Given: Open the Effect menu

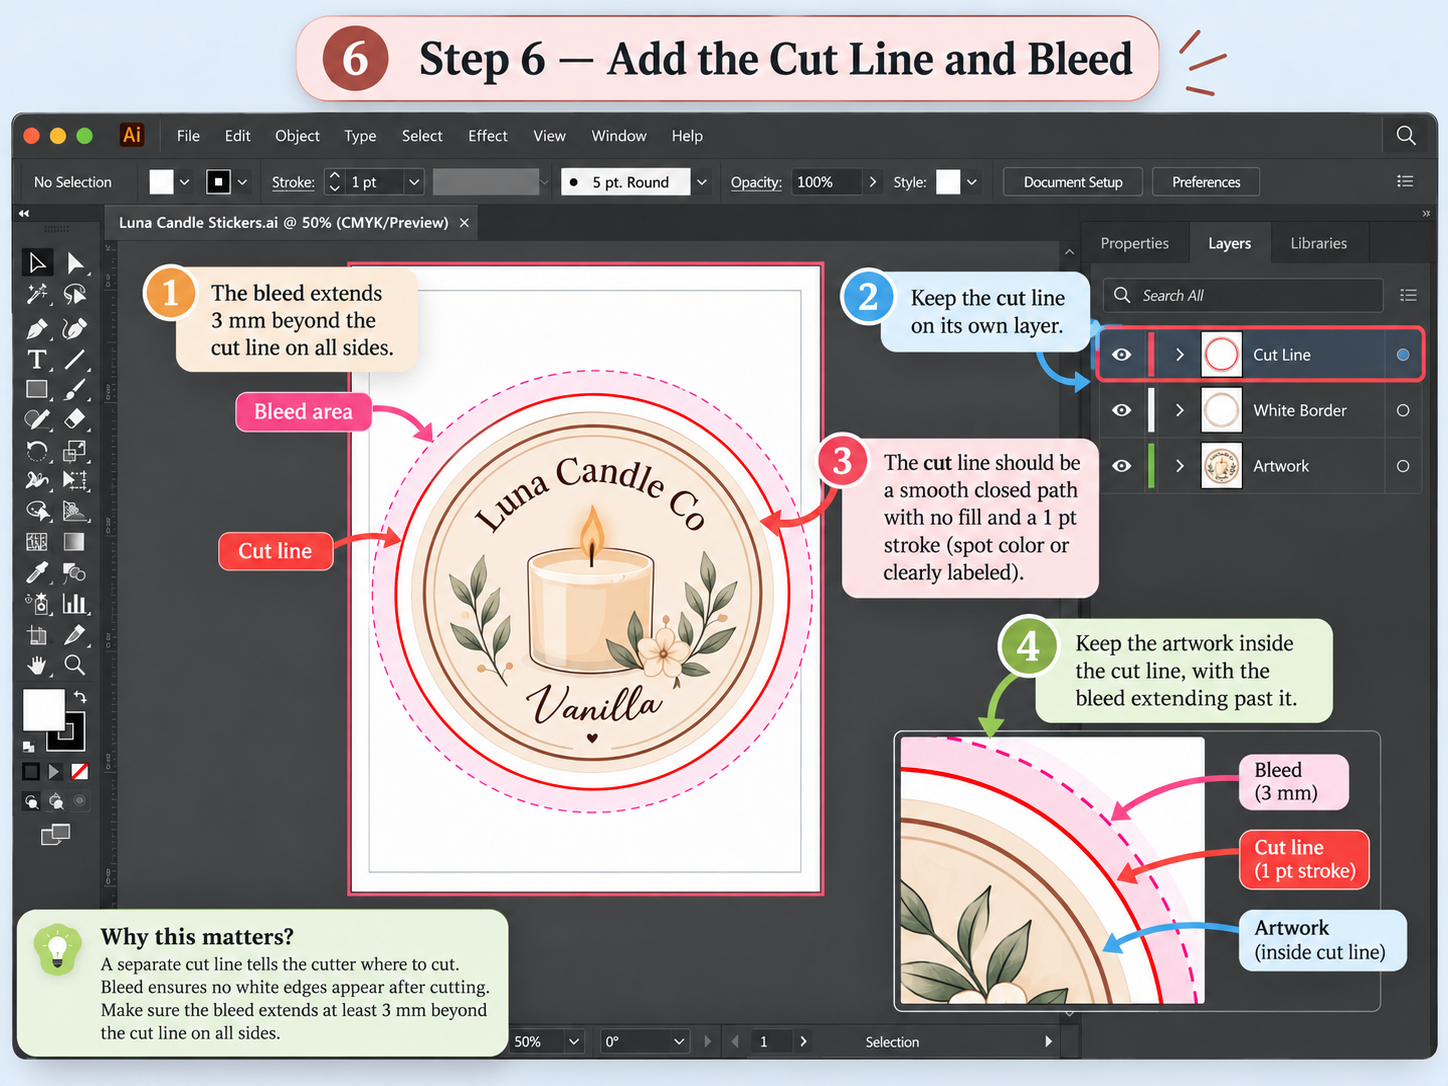Looking at the screenshot, I should coord(488,136).
